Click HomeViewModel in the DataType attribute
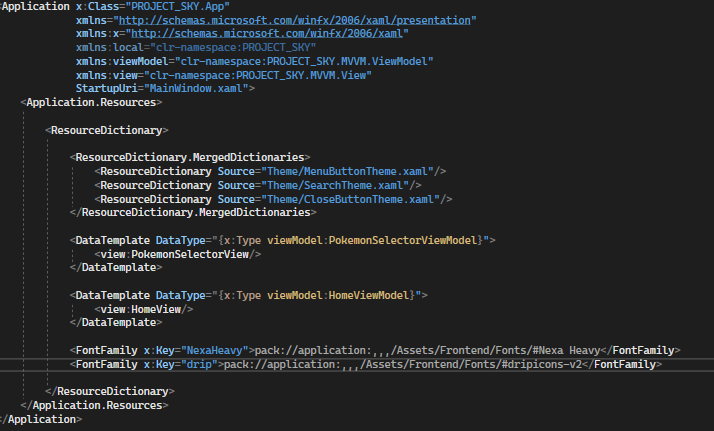The image size is (714, 431). tap(369, 295)
